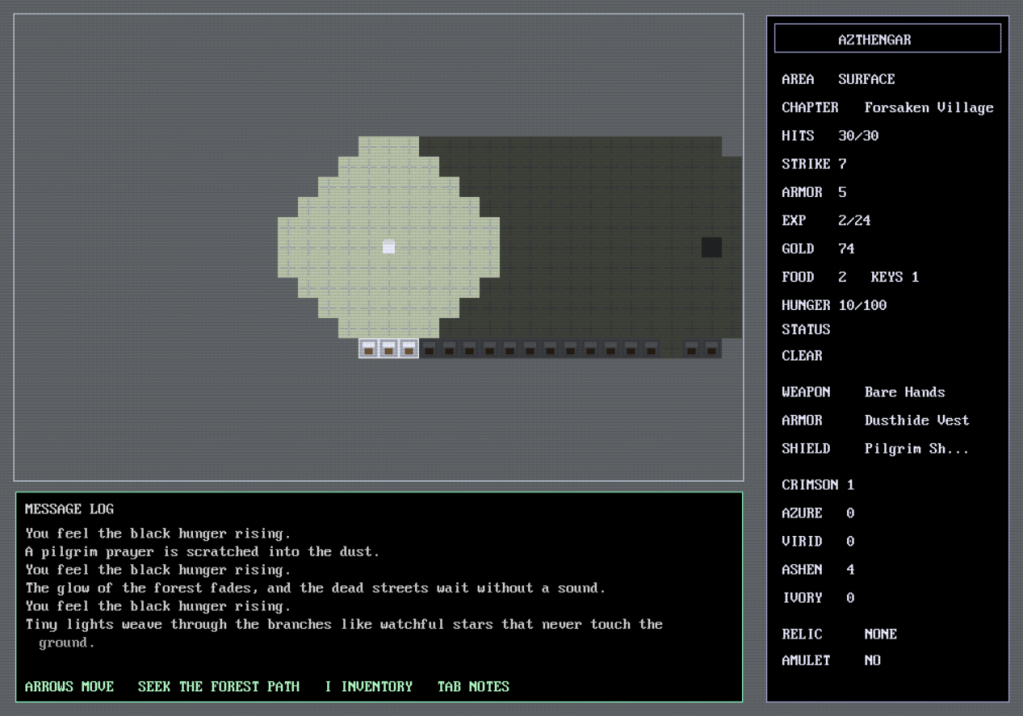Select the middle lit house tile

click(x=389, y=349)
